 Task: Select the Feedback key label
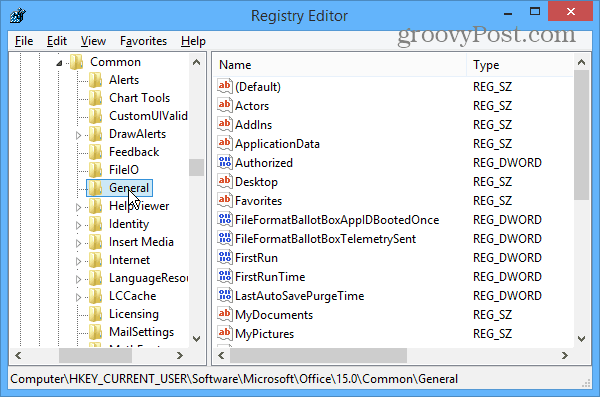pyautogui.click(x=134, y=152)
